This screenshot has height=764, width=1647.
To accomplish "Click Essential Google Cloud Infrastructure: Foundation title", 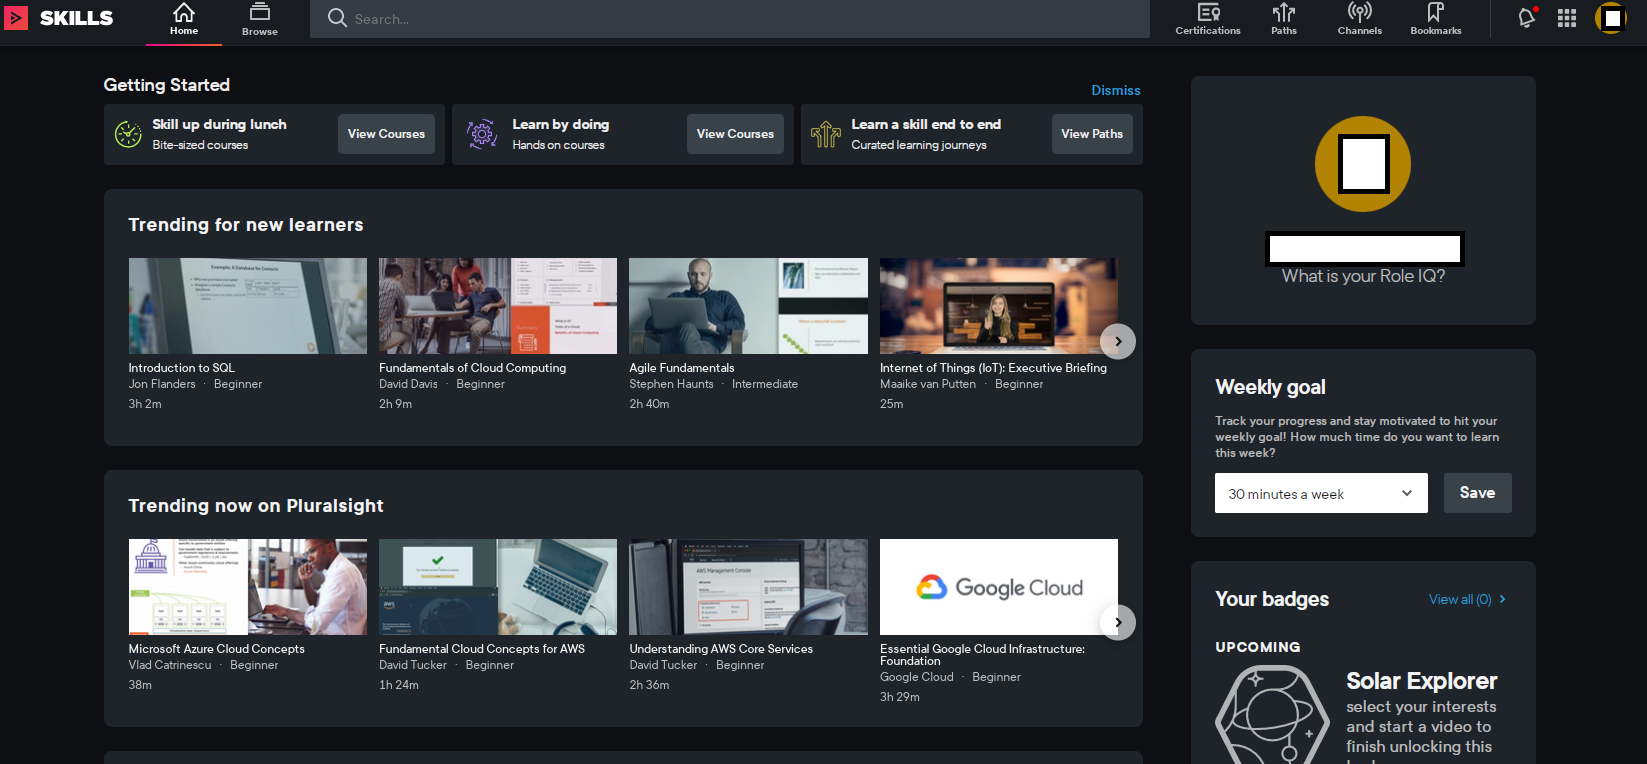I will tap(983, 655).
